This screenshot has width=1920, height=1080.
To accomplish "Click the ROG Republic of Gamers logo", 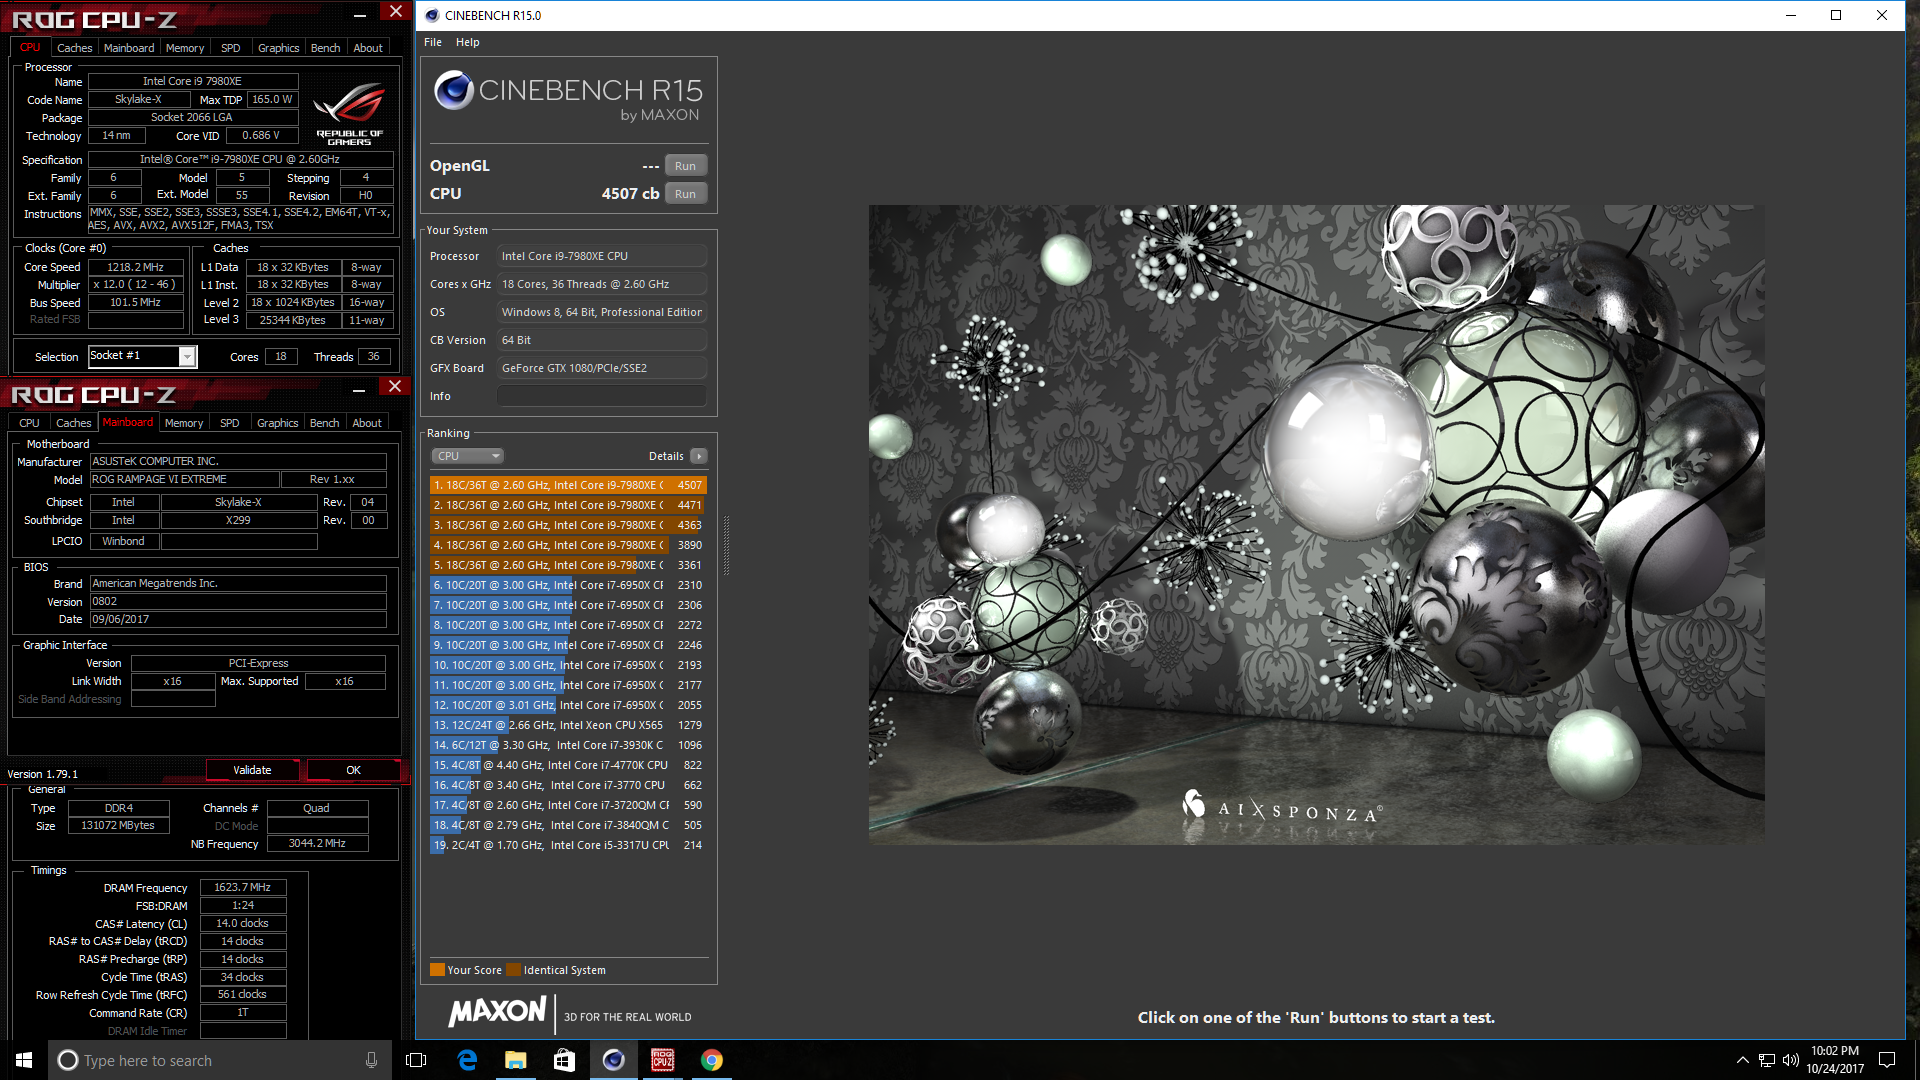I will tap(349, 114).
